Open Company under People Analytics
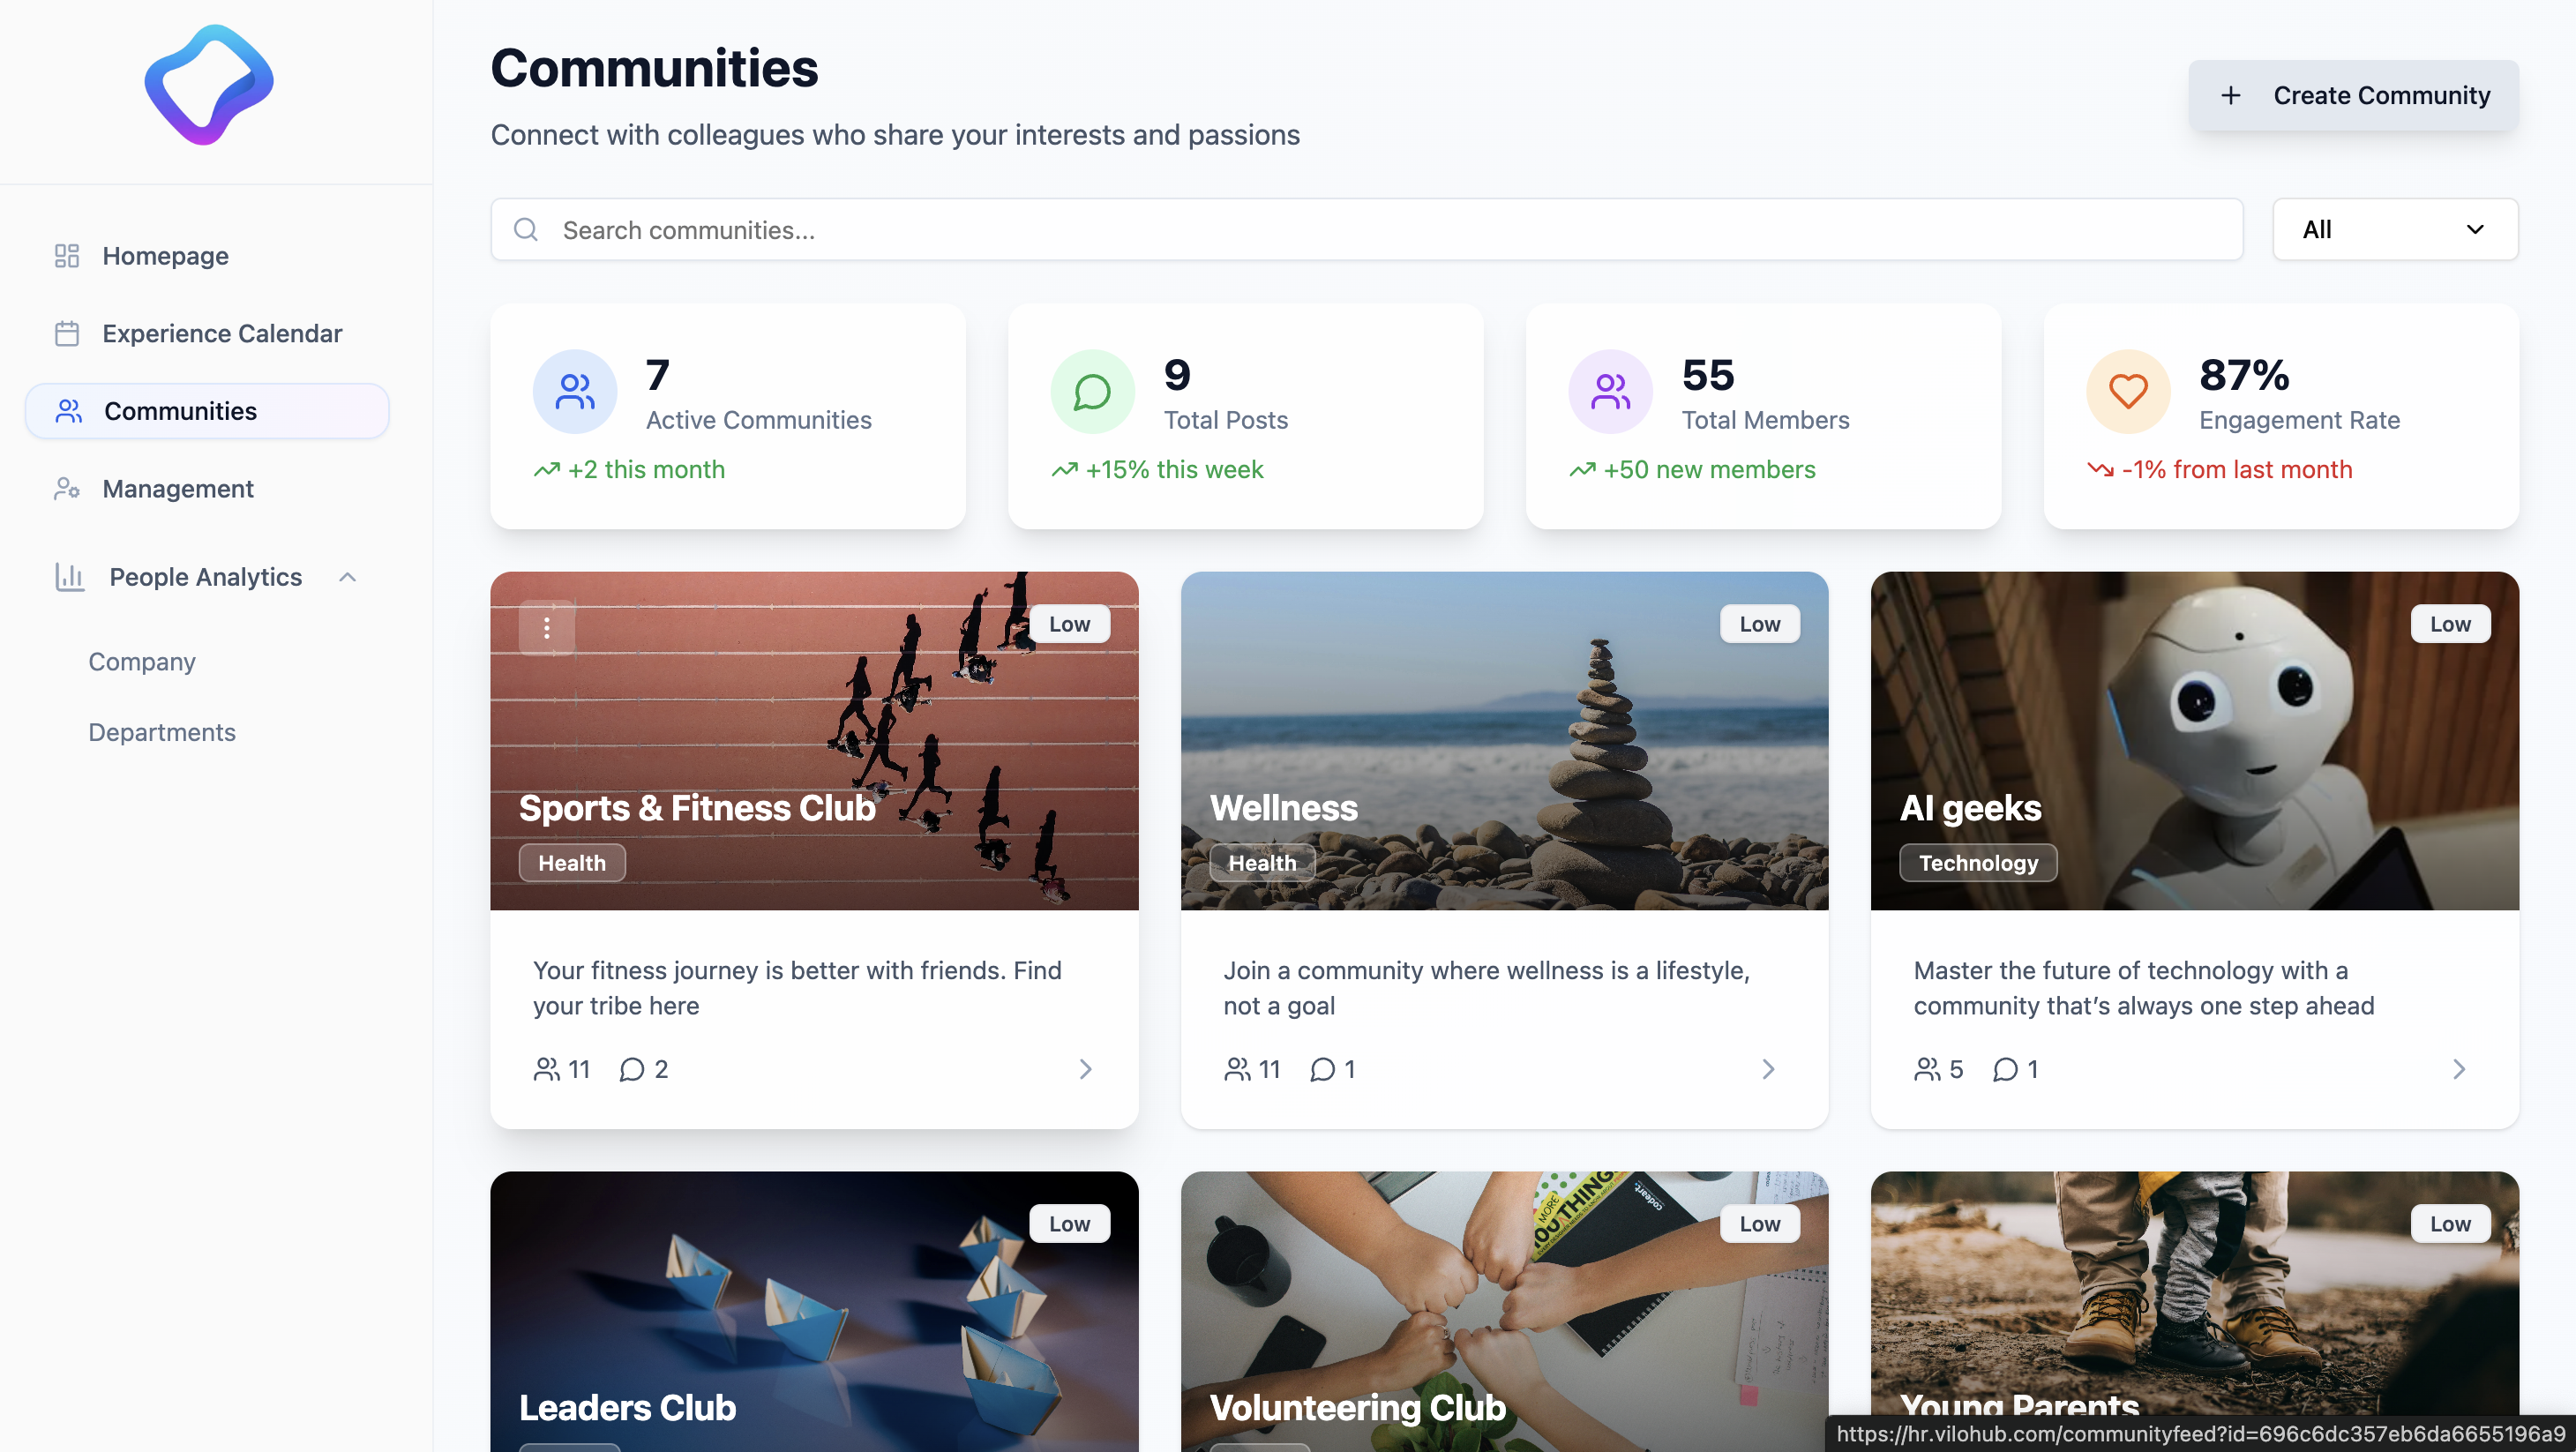2576x1452 pixels. [x=142, y=662]
